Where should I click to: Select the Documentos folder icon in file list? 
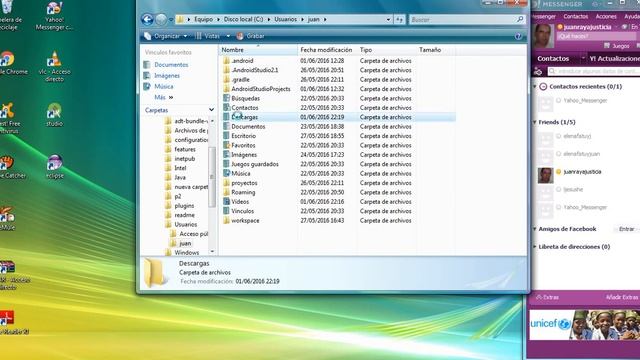coord(227,126)
